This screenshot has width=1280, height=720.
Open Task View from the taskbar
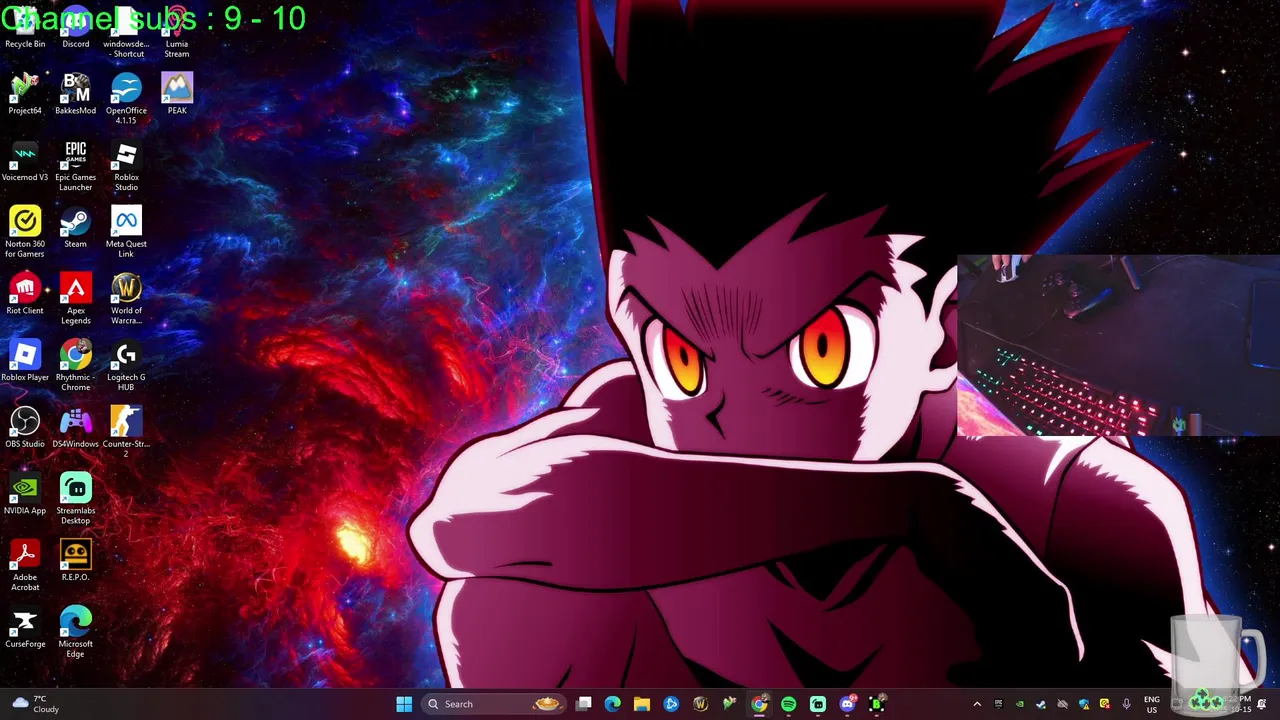tap(584, 704)
